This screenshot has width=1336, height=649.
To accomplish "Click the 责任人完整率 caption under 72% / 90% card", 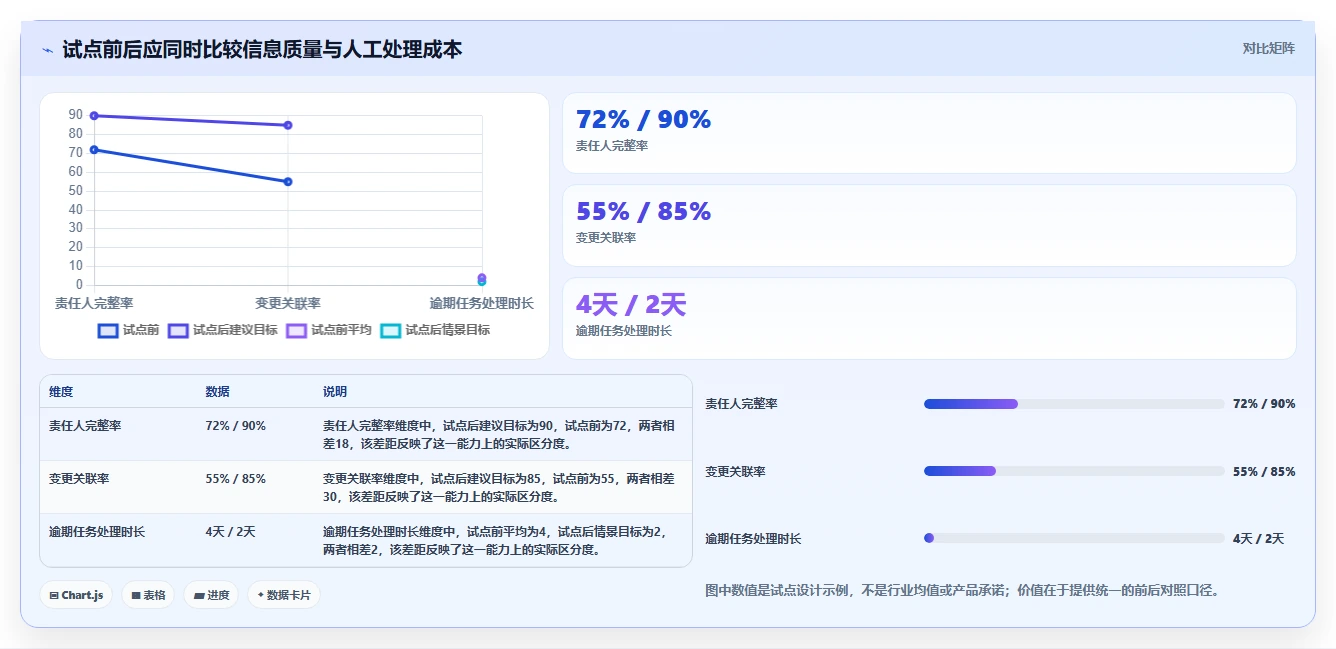I will click(612, 146).
